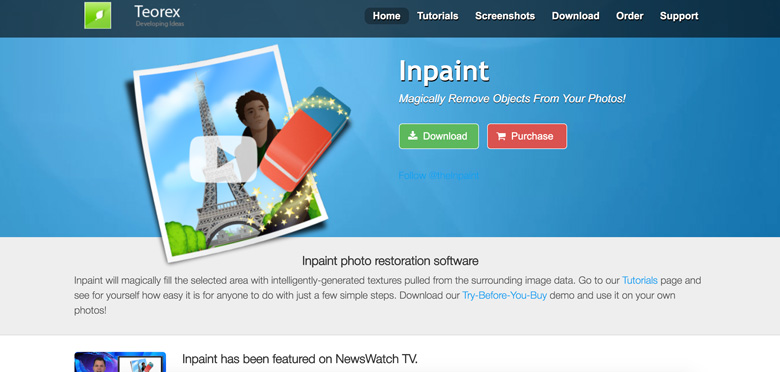This screenshot has height=372, width=780.
Task: Play the Inpaint demo video button
Action: (223, 159)
